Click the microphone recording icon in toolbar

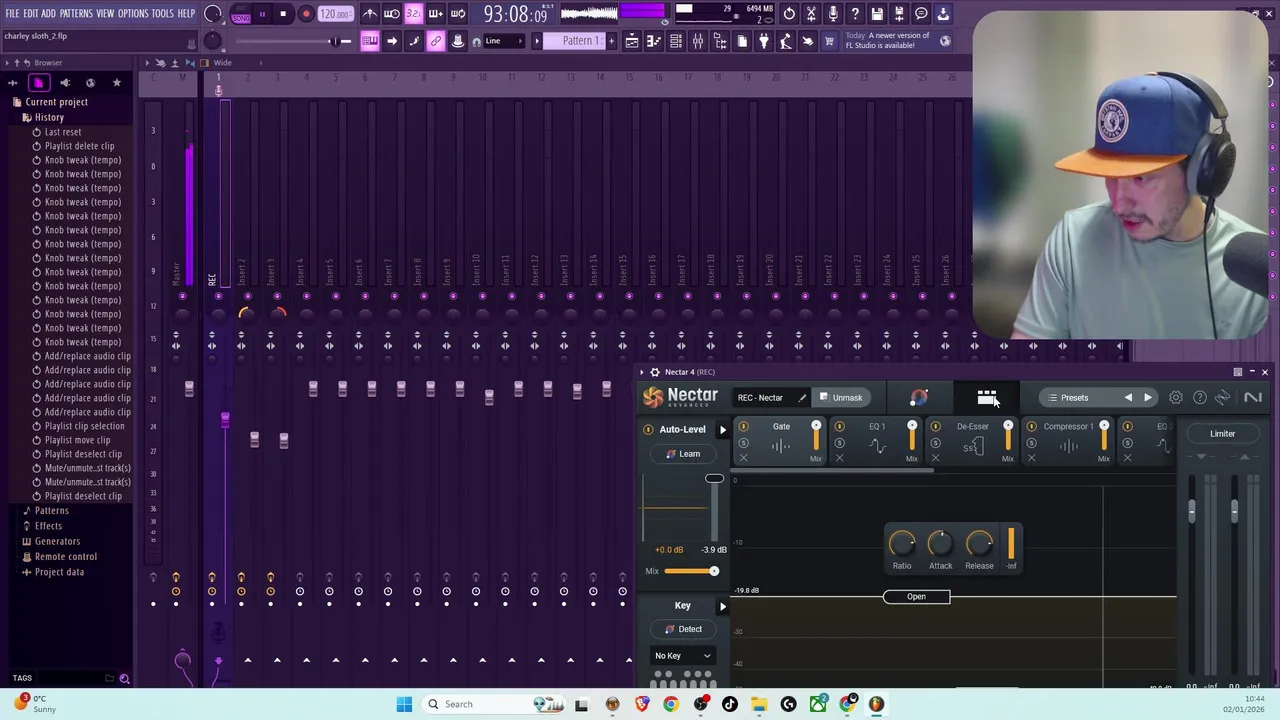833,14
